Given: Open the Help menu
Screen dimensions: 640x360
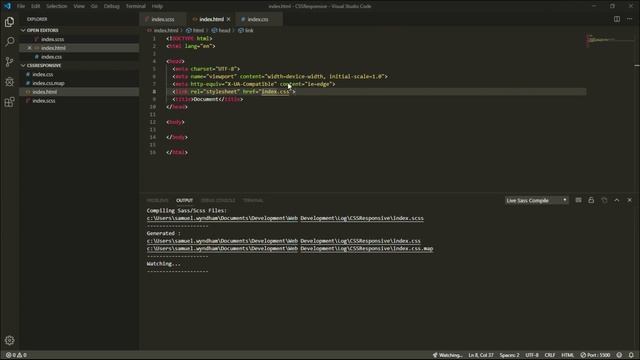Looking at the screenshot, I should 157,6.
